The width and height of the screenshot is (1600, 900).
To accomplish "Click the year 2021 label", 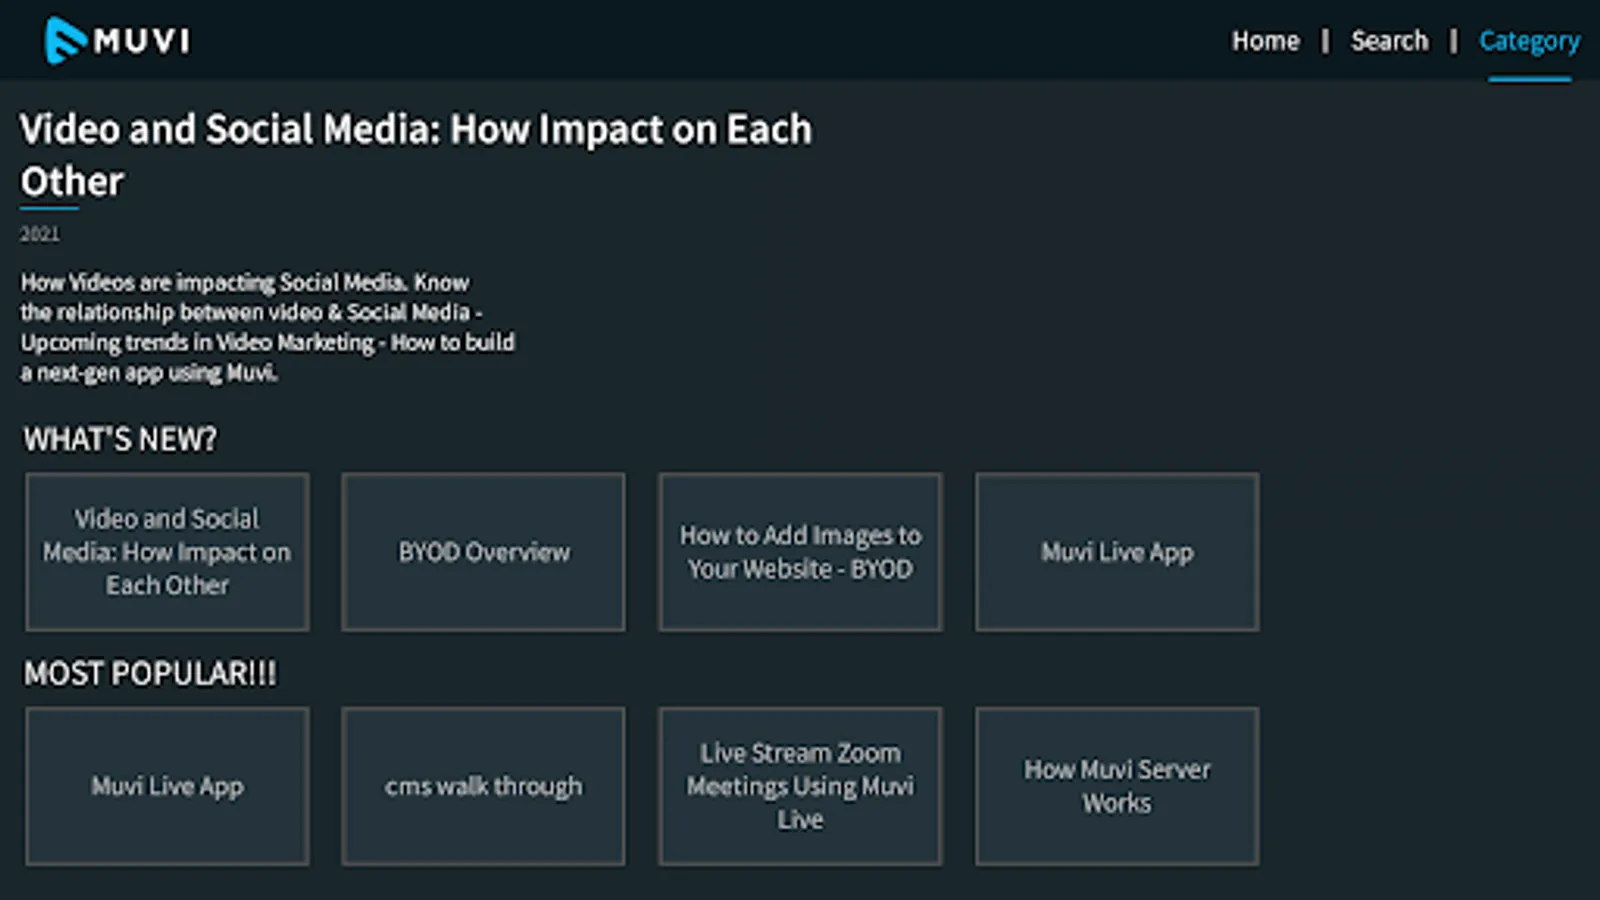I will tap(40, 234).
